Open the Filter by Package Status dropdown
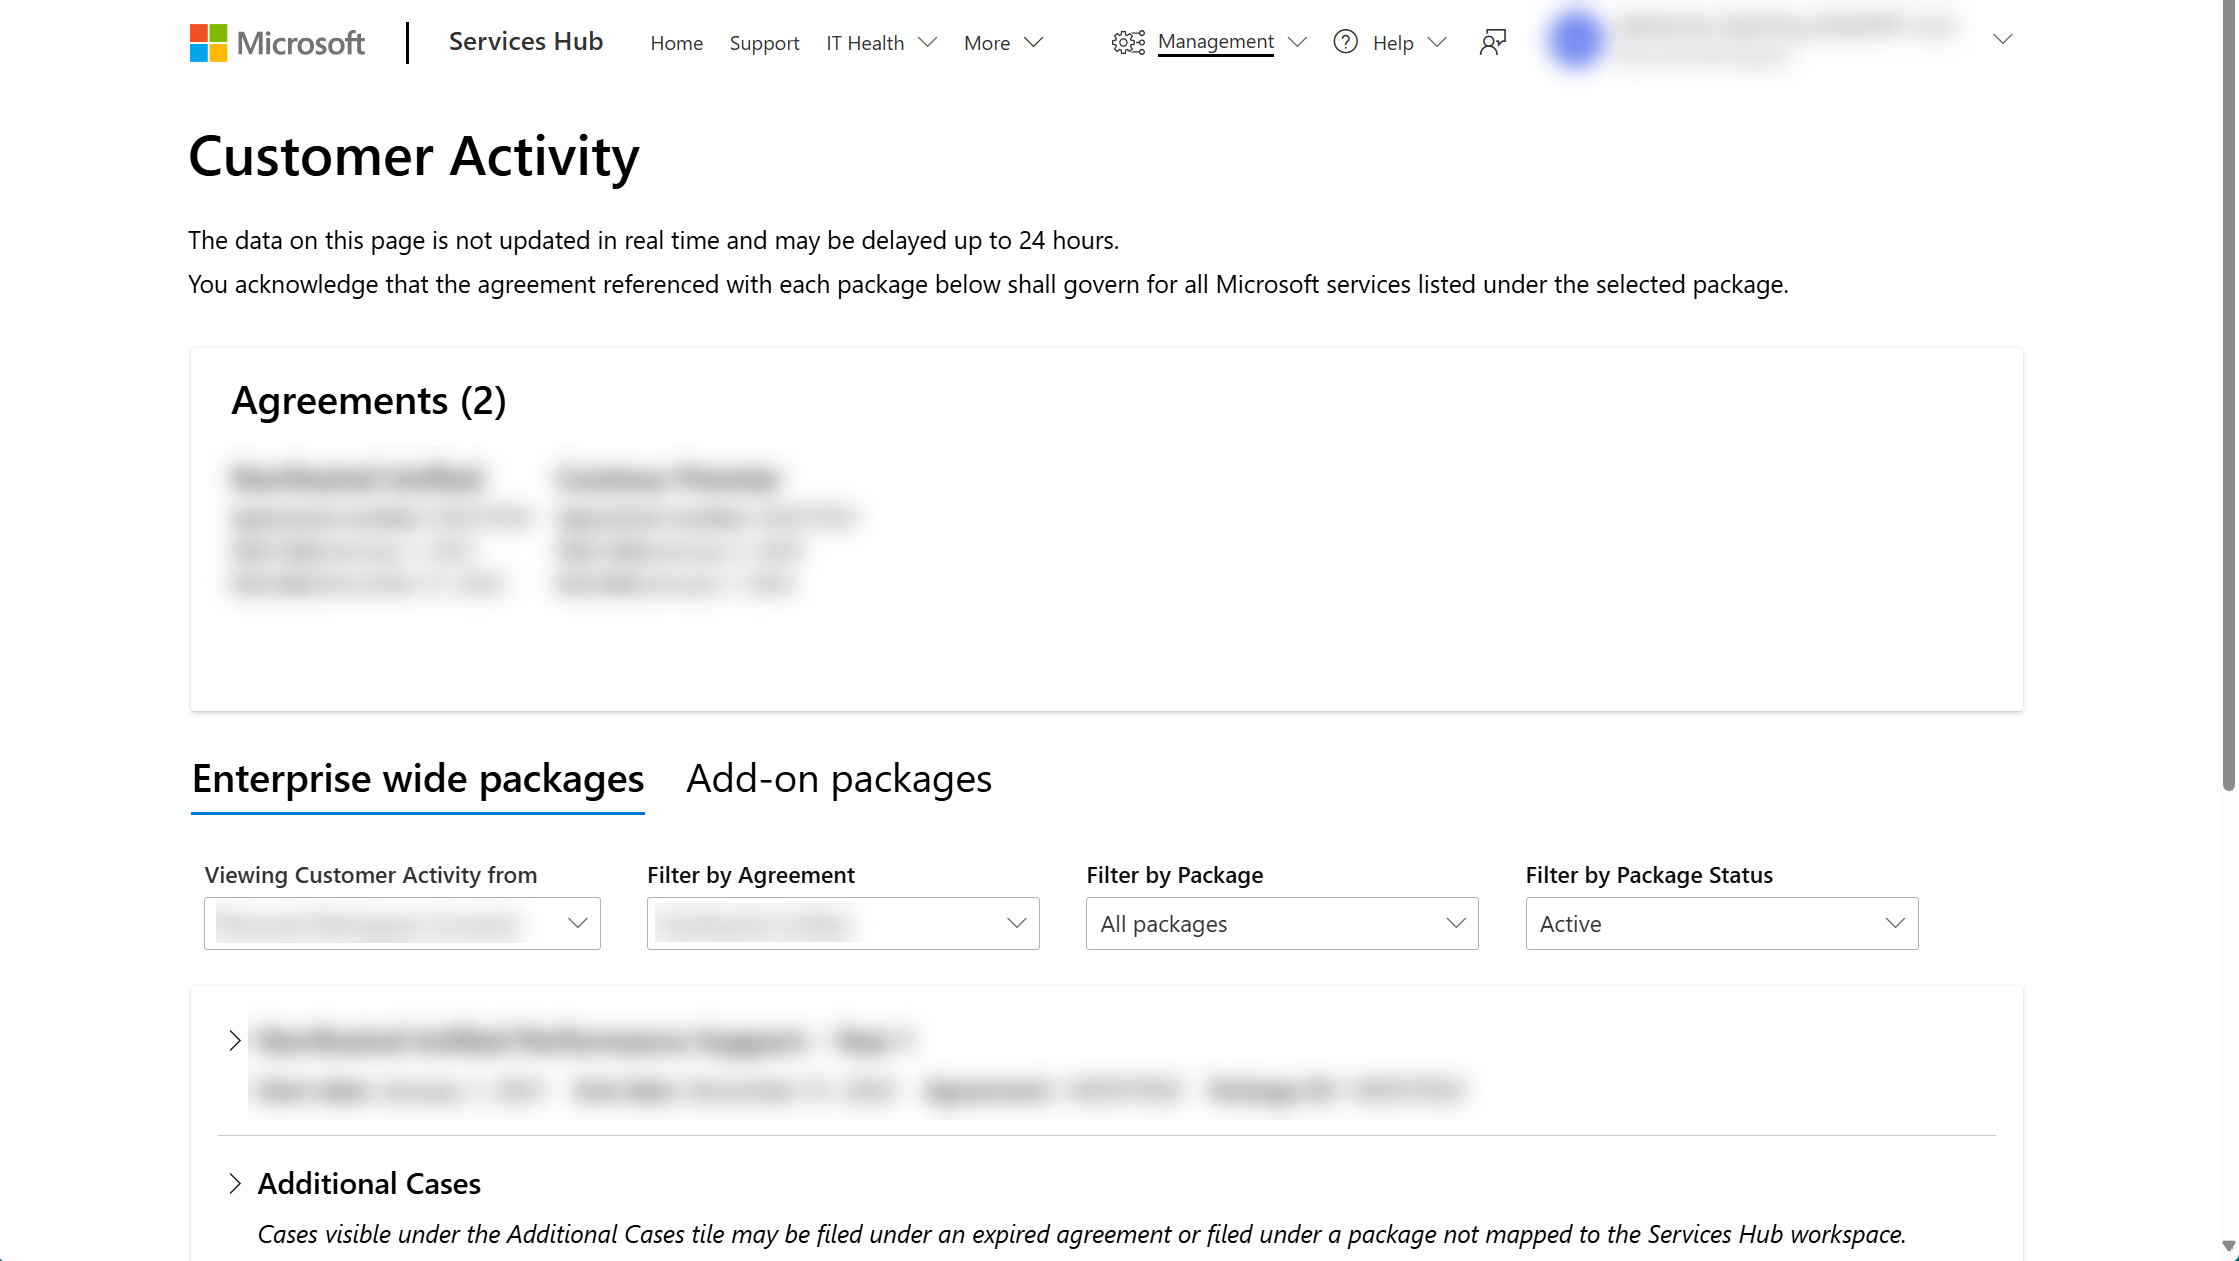Screen dimensions: 2239x1261 pyautogui.click(x=1721, y=923)
